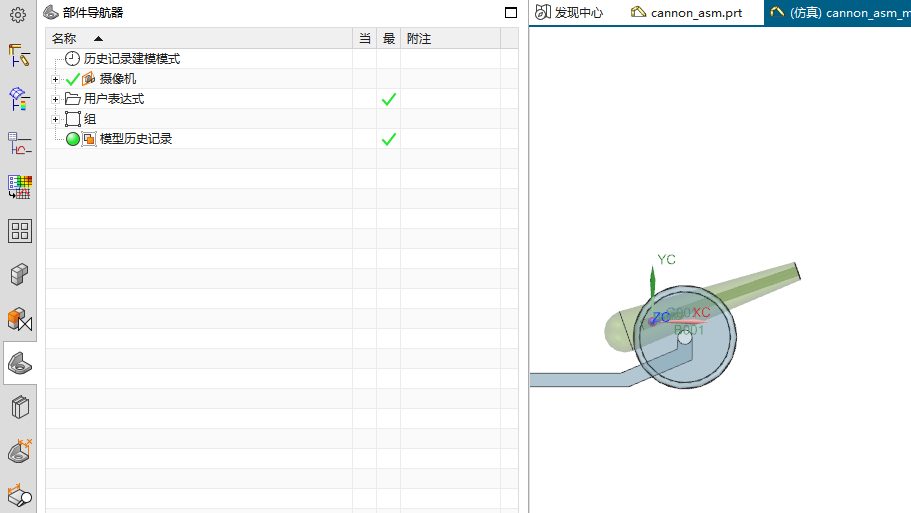
Task: Sort by the 名称 column header
Action: point(64,38)
